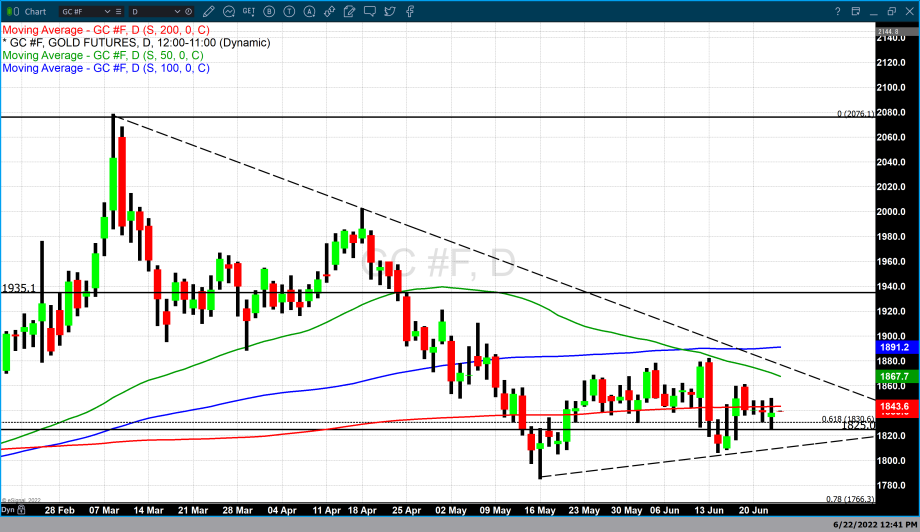Viewport: 920px width, 532px height.
Task: Share chart via Facebook icon
Action: coord(409,11)
